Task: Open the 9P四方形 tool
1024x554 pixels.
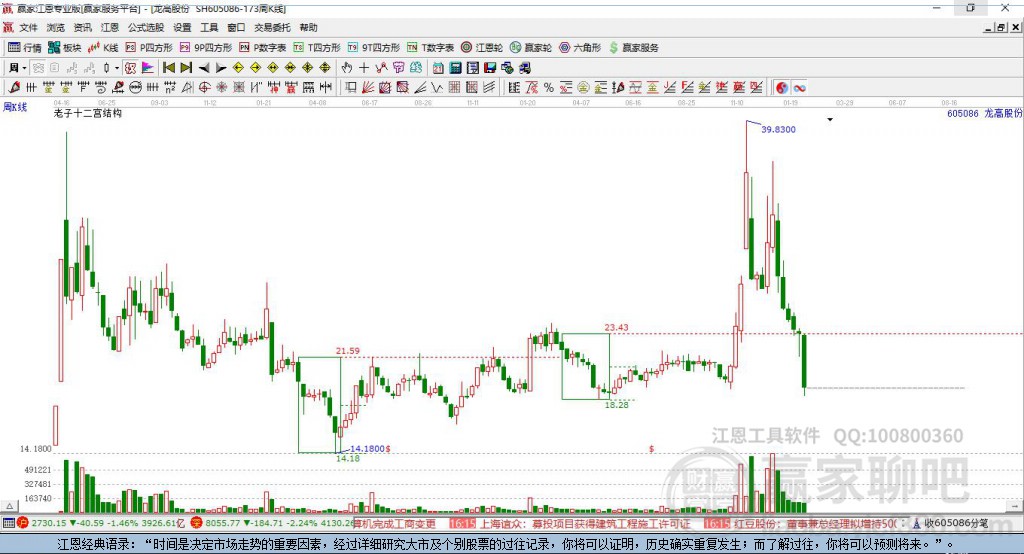Action: [206, 48]
